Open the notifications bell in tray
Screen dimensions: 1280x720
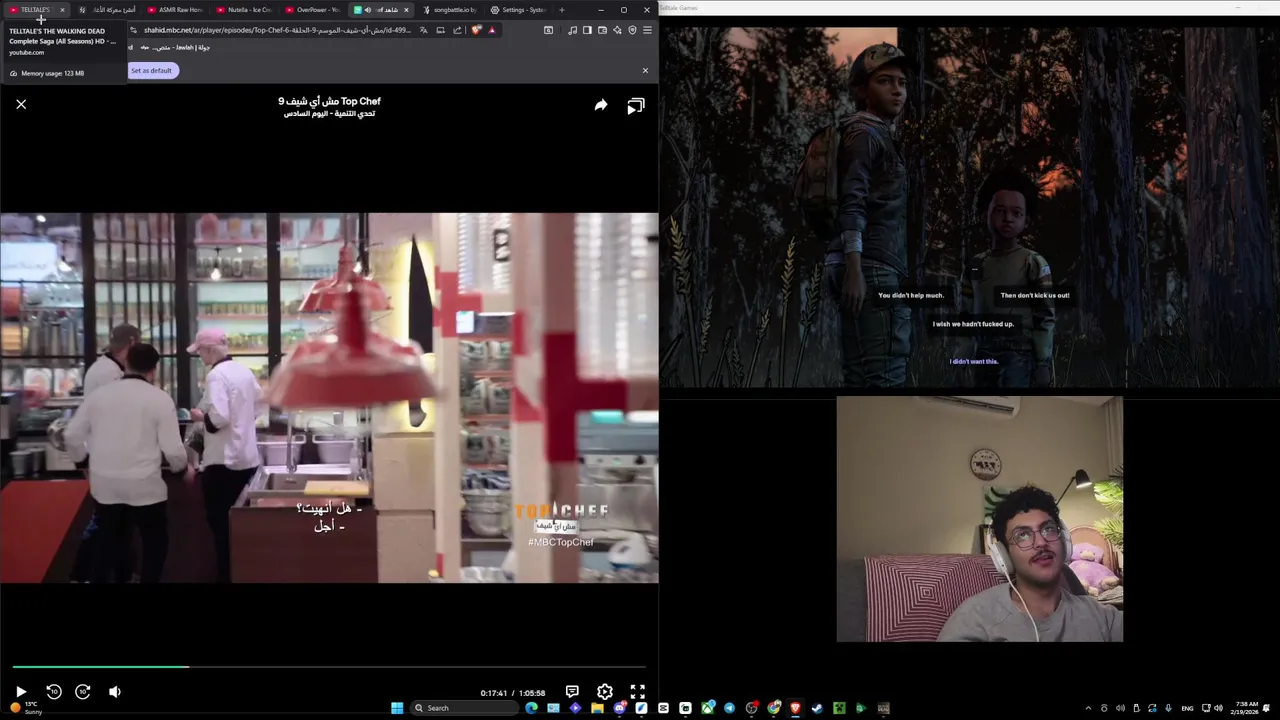[x=1267, y=708]
